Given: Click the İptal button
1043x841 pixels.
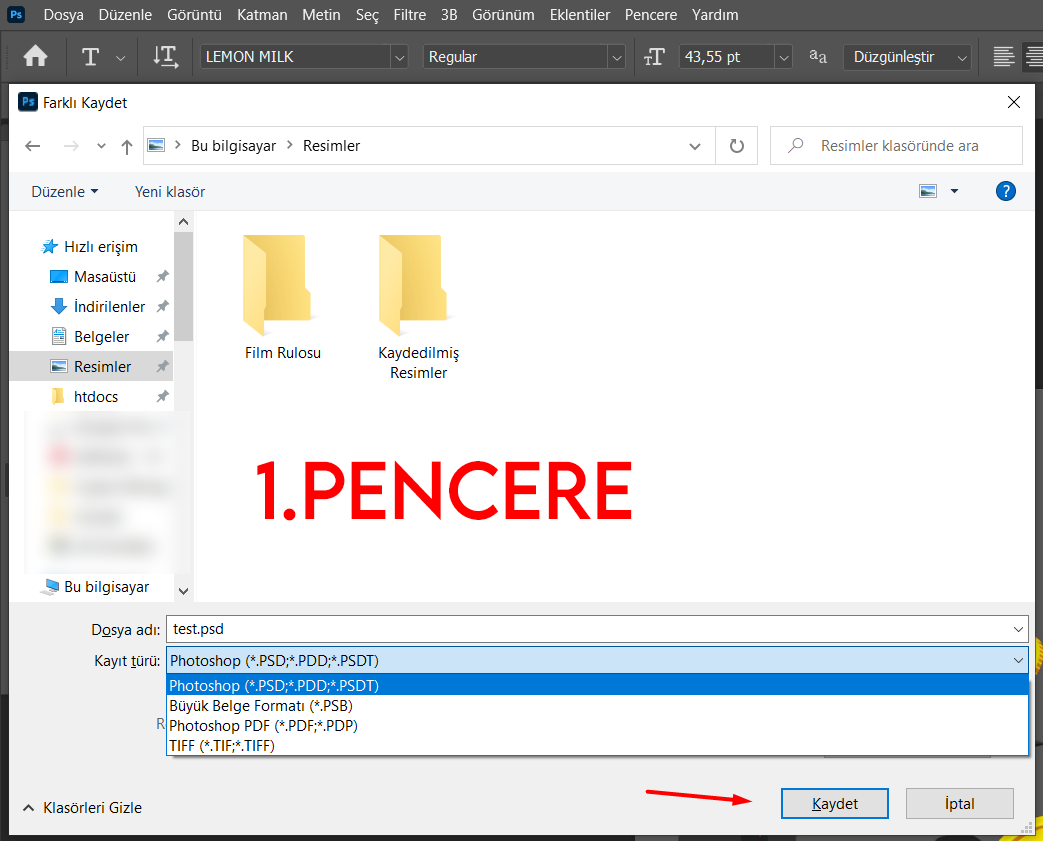Looking at the screenshot, I should [x=959, y=804].
